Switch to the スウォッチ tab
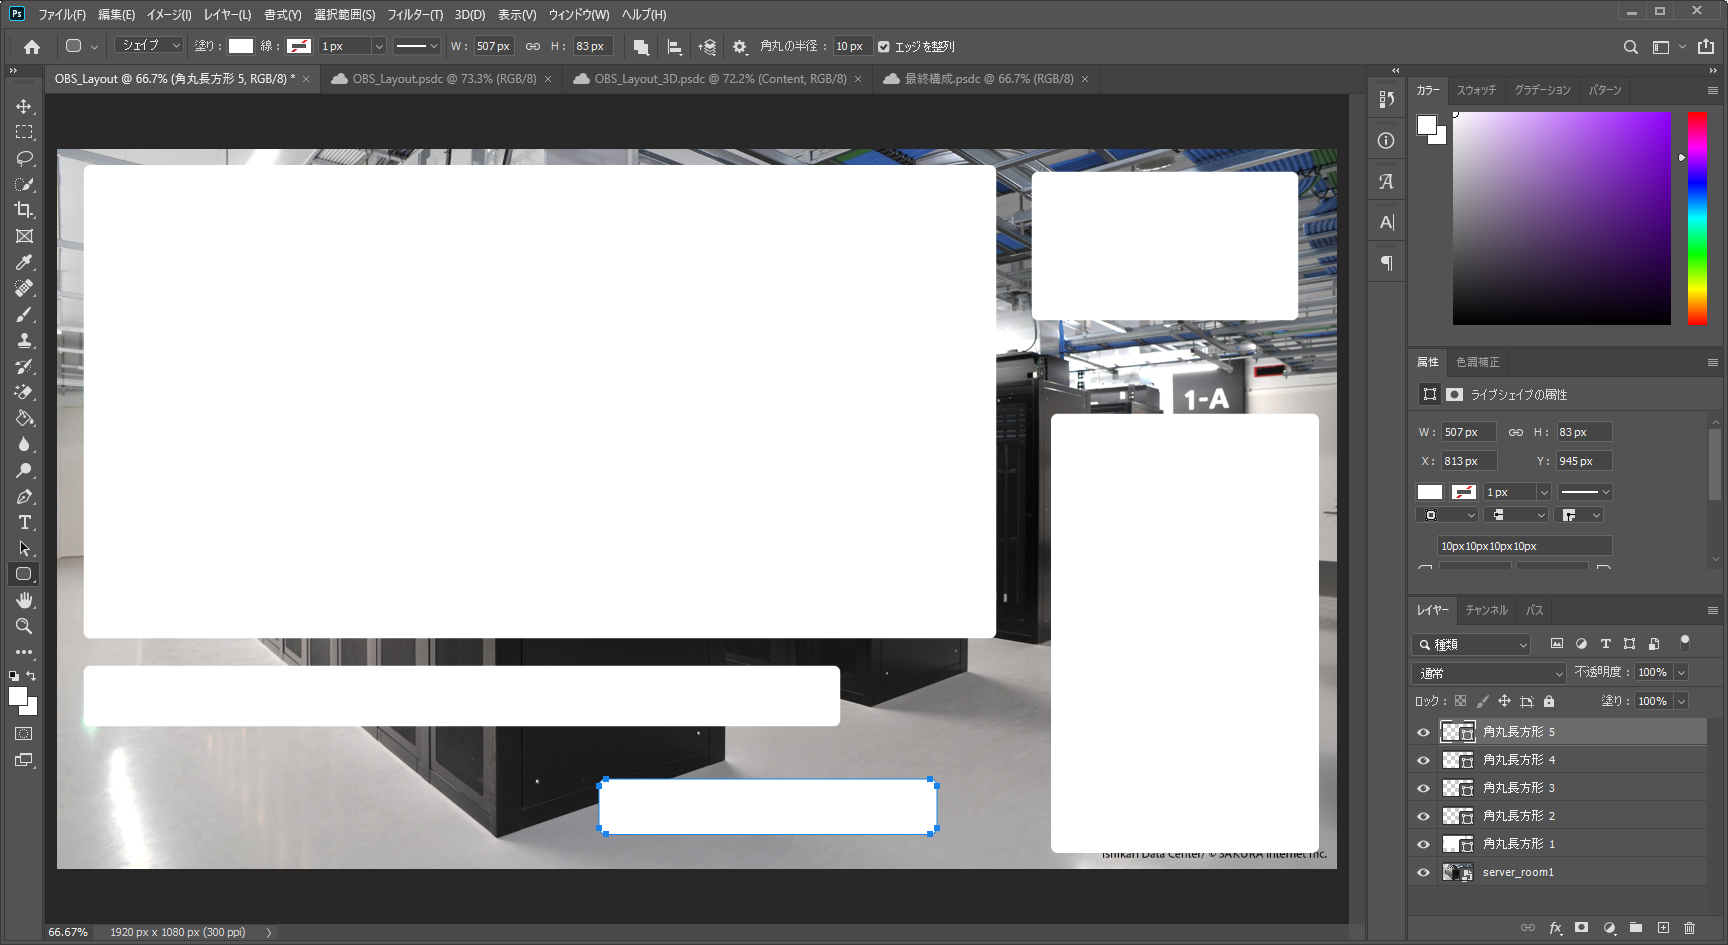 [x=1476, y=90]
